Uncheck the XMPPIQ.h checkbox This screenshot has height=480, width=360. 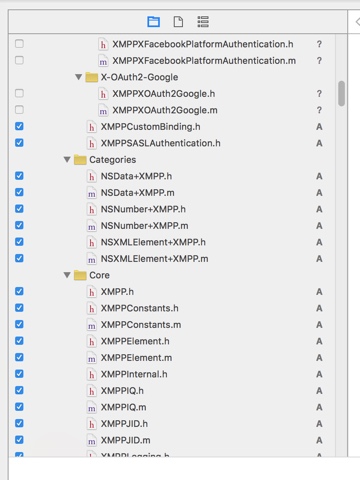19,390
